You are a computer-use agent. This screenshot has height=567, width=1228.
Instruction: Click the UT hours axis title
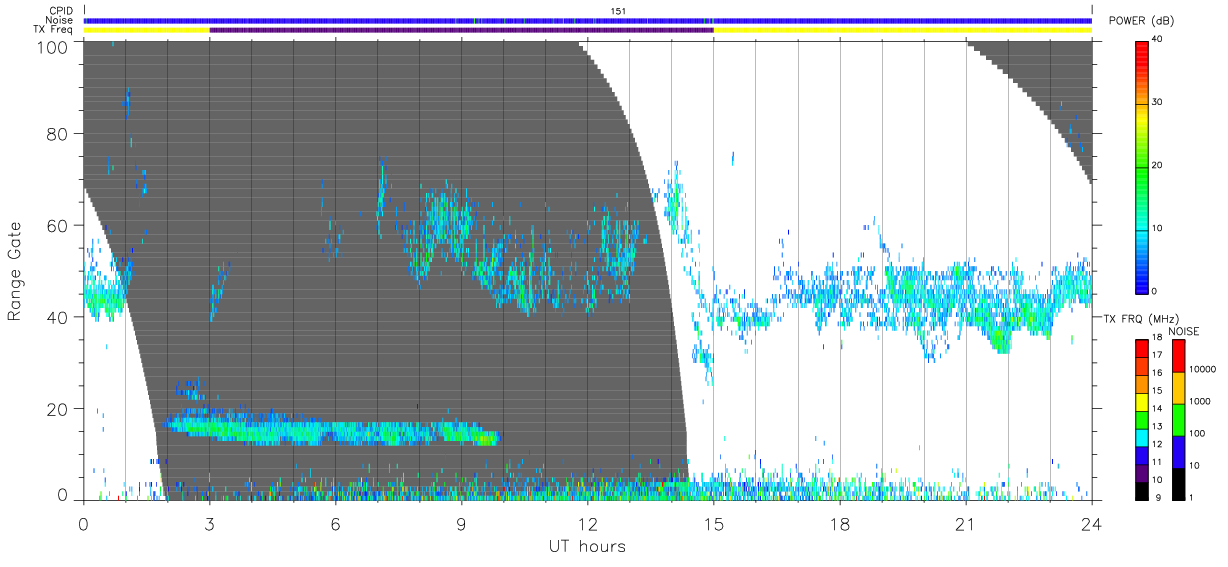click(x=587, y=546)
